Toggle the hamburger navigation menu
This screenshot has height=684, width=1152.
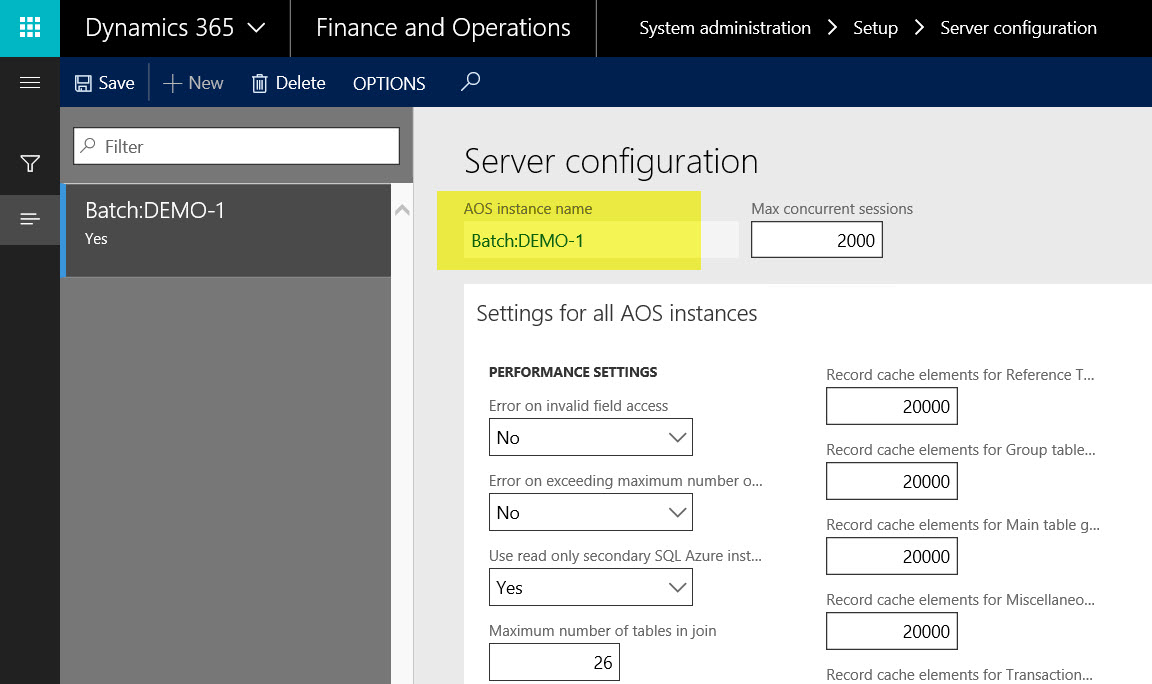[30, 82]
